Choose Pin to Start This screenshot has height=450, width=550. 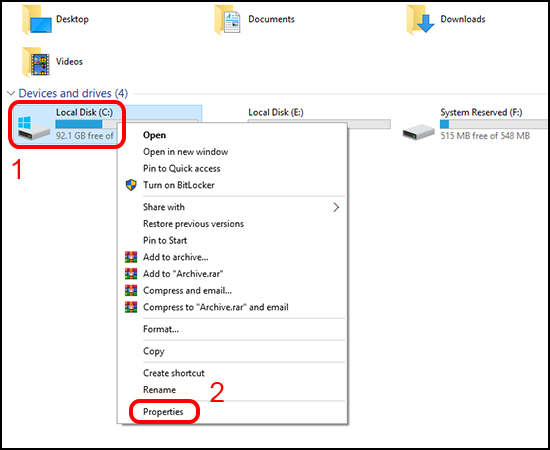coord(165,240)
